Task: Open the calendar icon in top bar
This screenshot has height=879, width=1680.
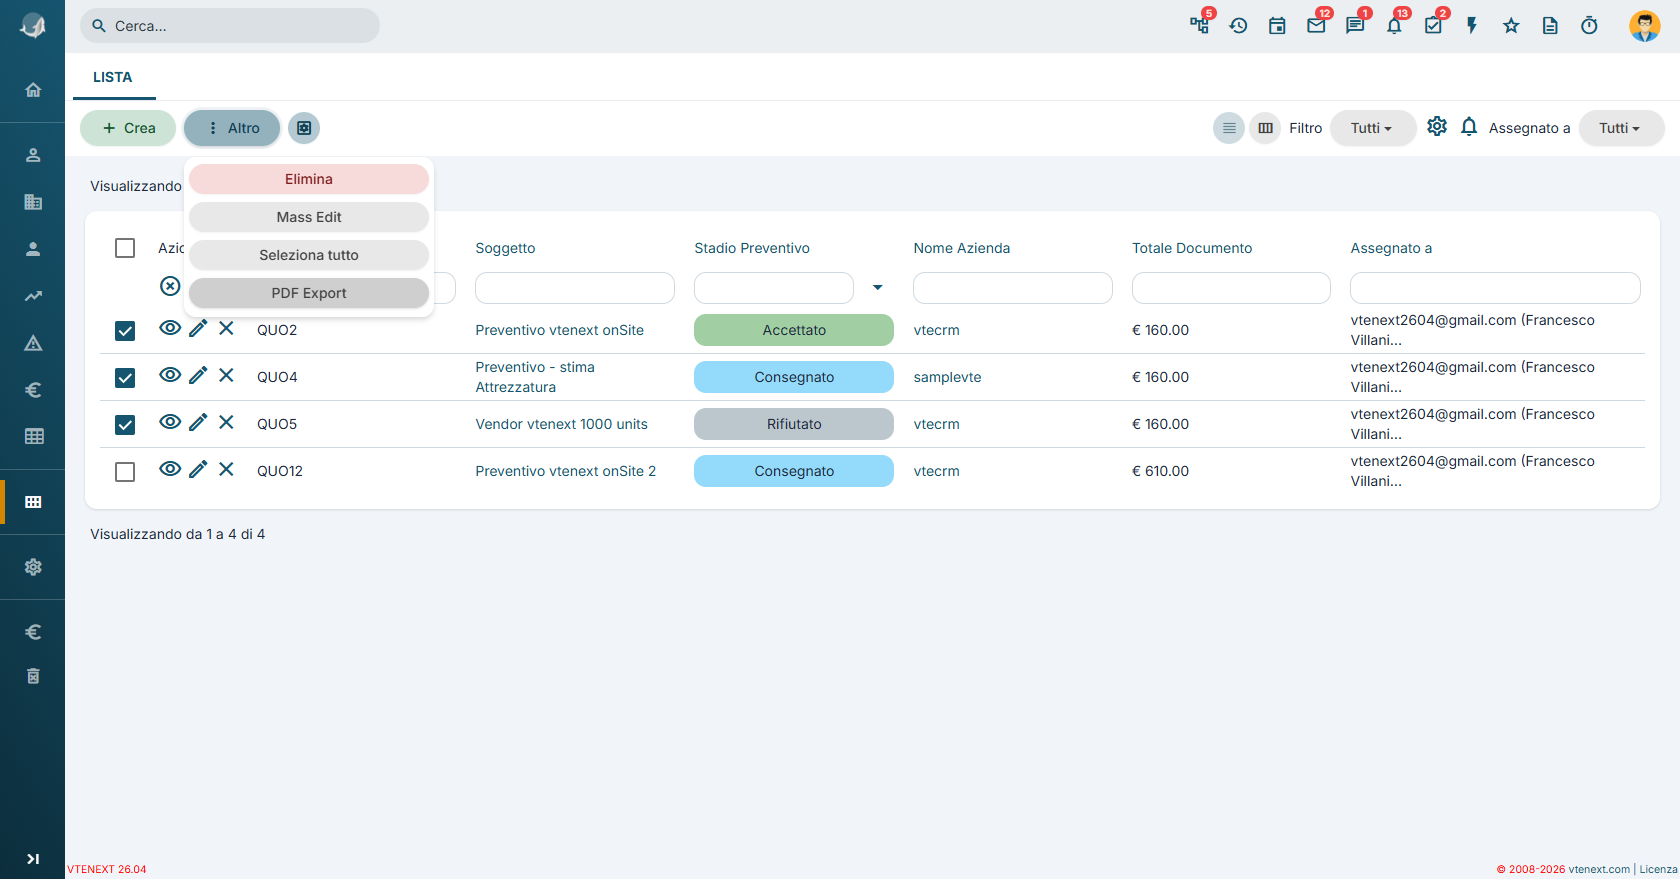Action: (x=1277, y=26)
